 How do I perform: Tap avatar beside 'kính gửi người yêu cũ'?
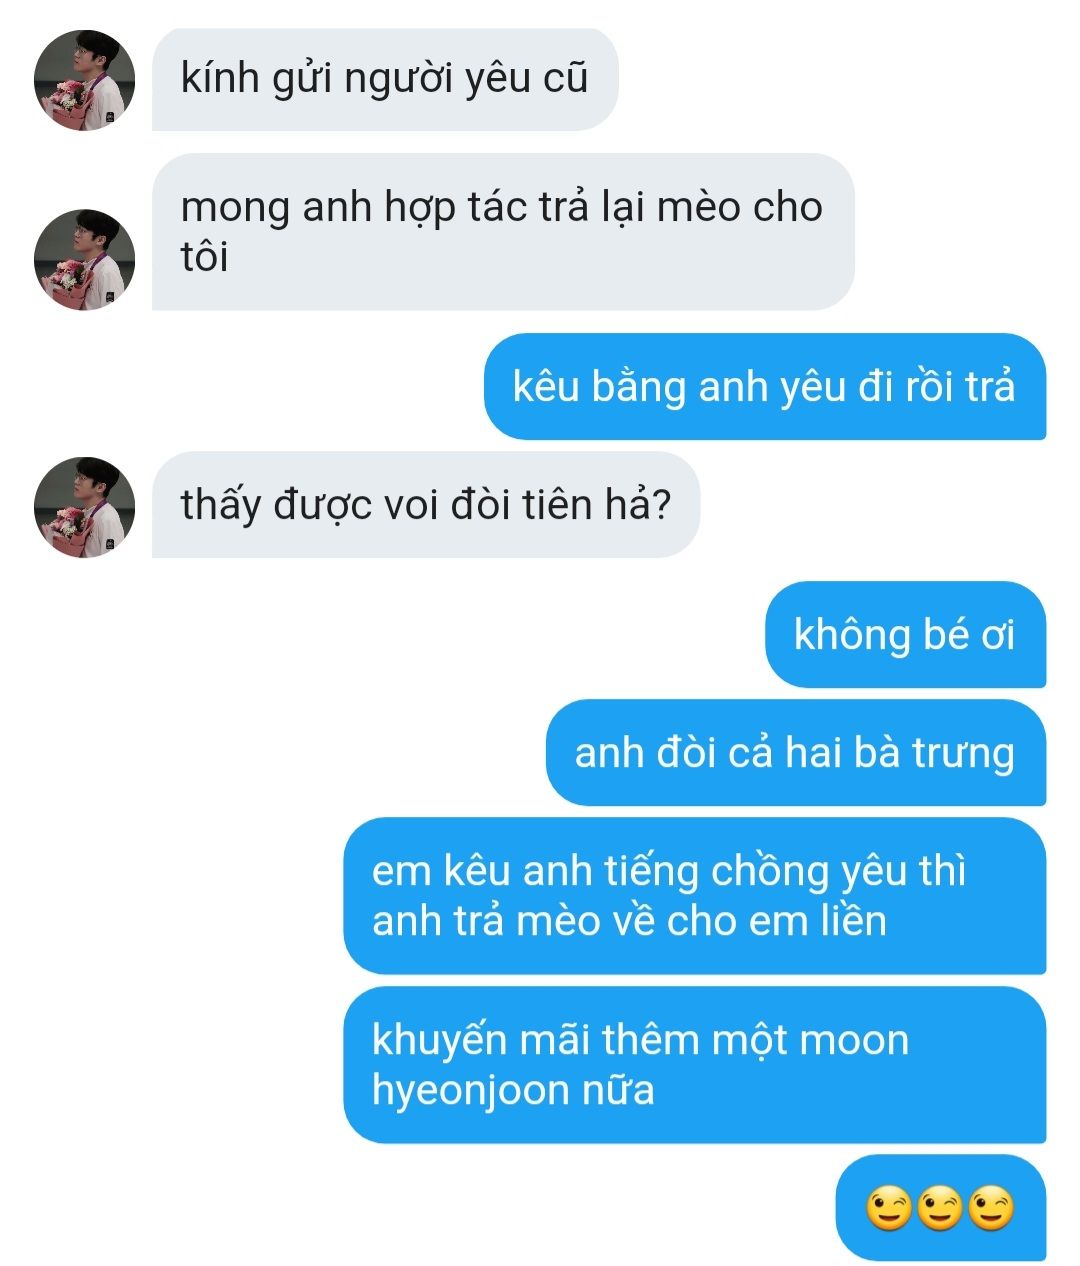click(84, 80)
